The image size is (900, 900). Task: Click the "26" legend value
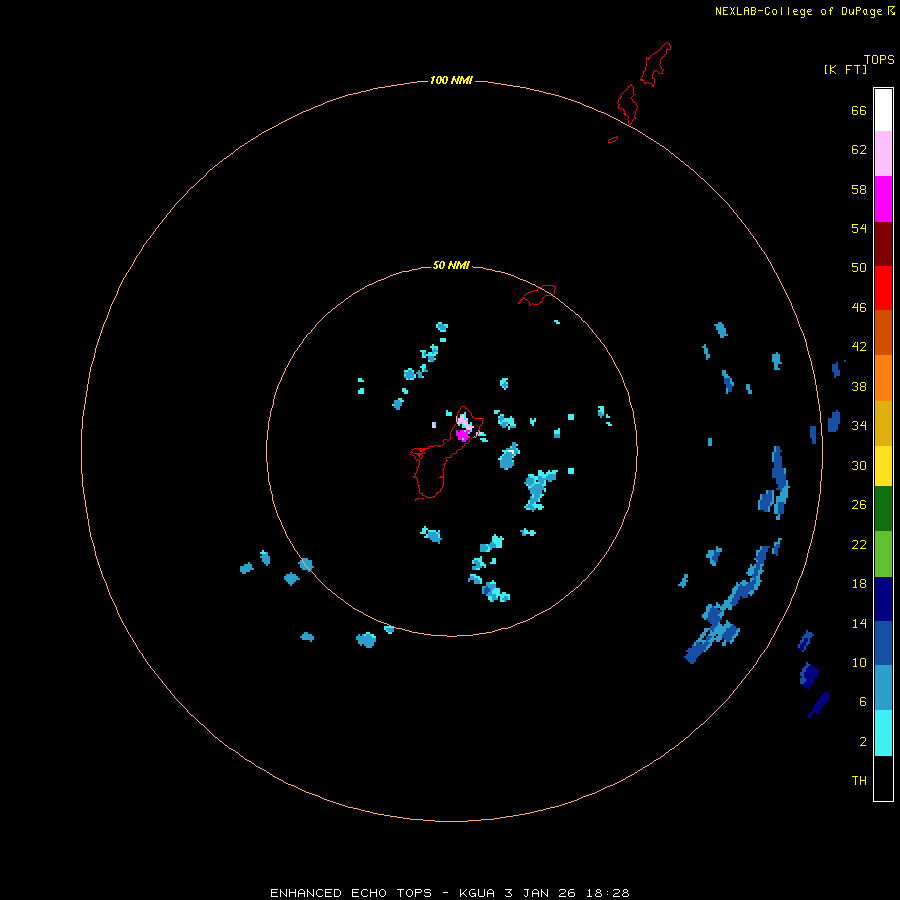(859, 505)
